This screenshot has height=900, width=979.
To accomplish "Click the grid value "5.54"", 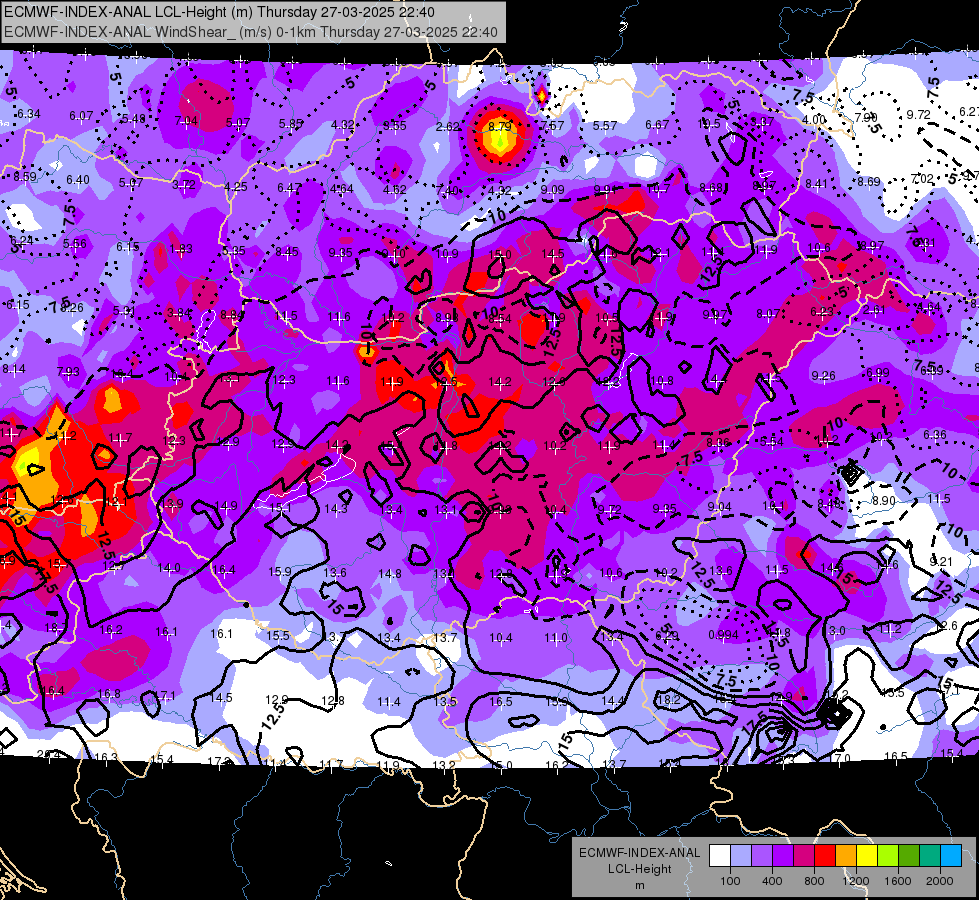I will 772,442.
